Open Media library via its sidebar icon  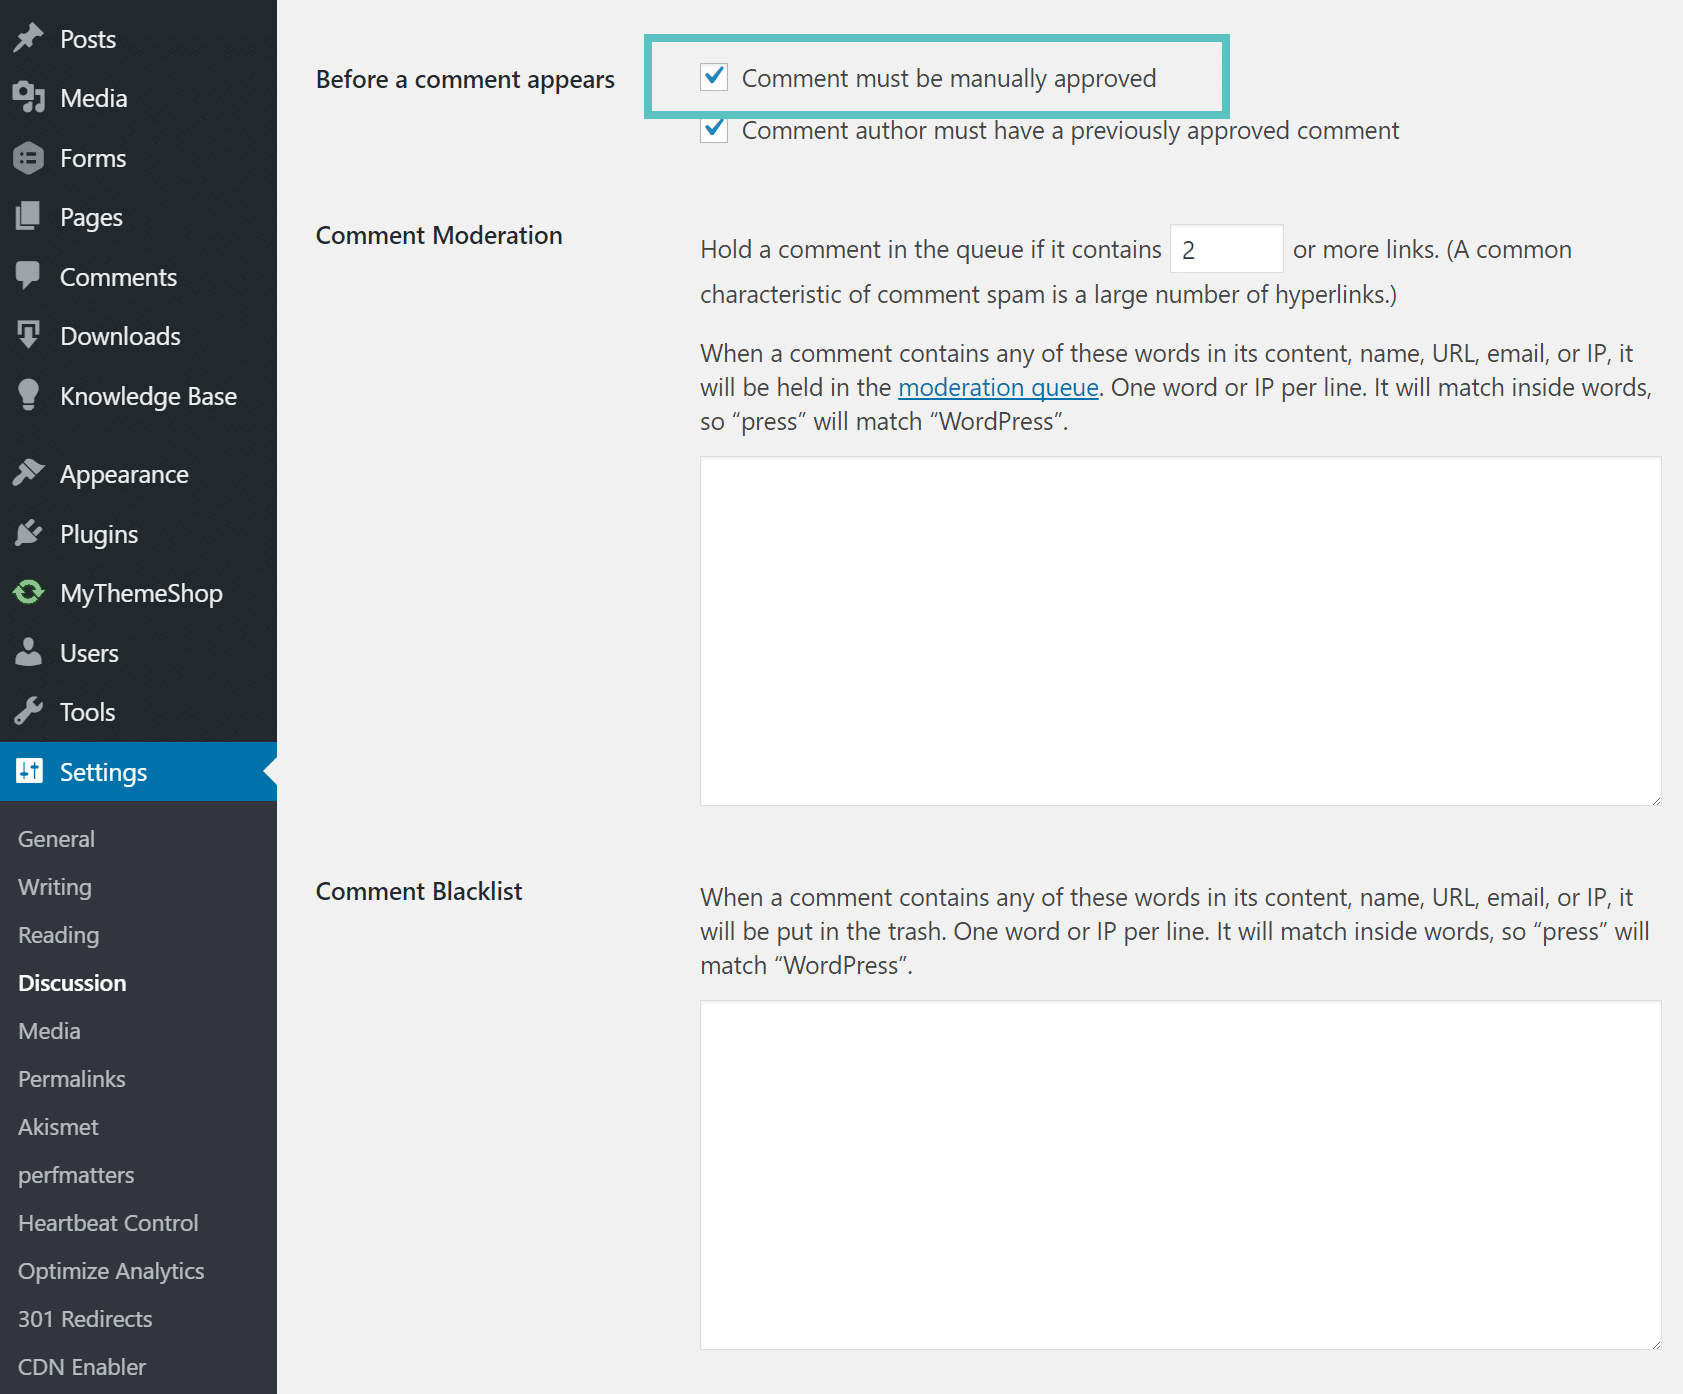point(28,97)
